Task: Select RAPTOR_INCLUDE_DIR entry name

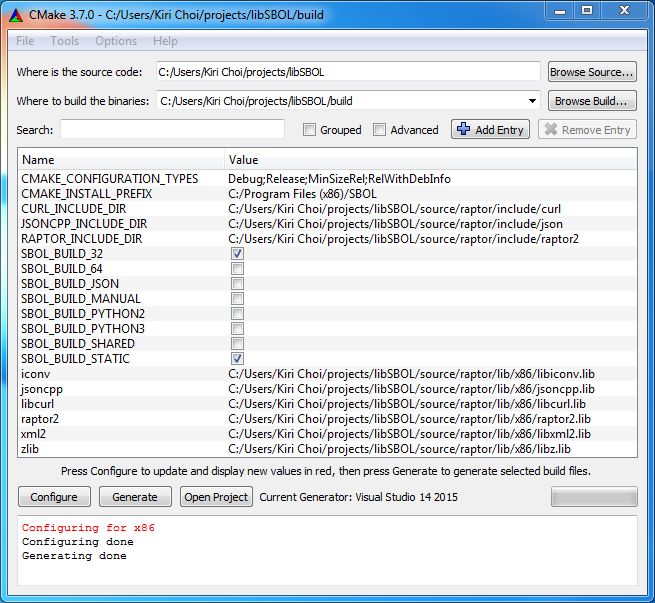Action: click(81, 239)
